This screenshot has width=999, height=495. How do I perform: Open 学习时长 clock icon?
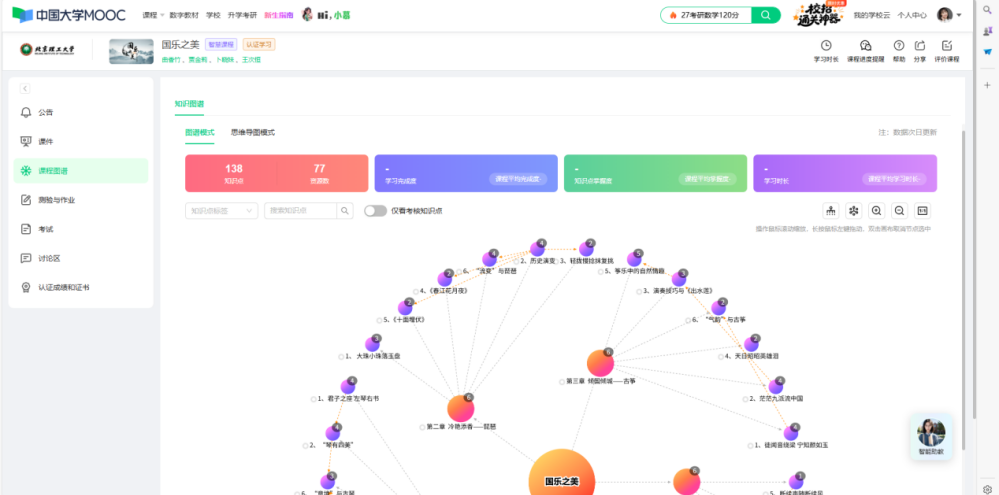point(826,50)
